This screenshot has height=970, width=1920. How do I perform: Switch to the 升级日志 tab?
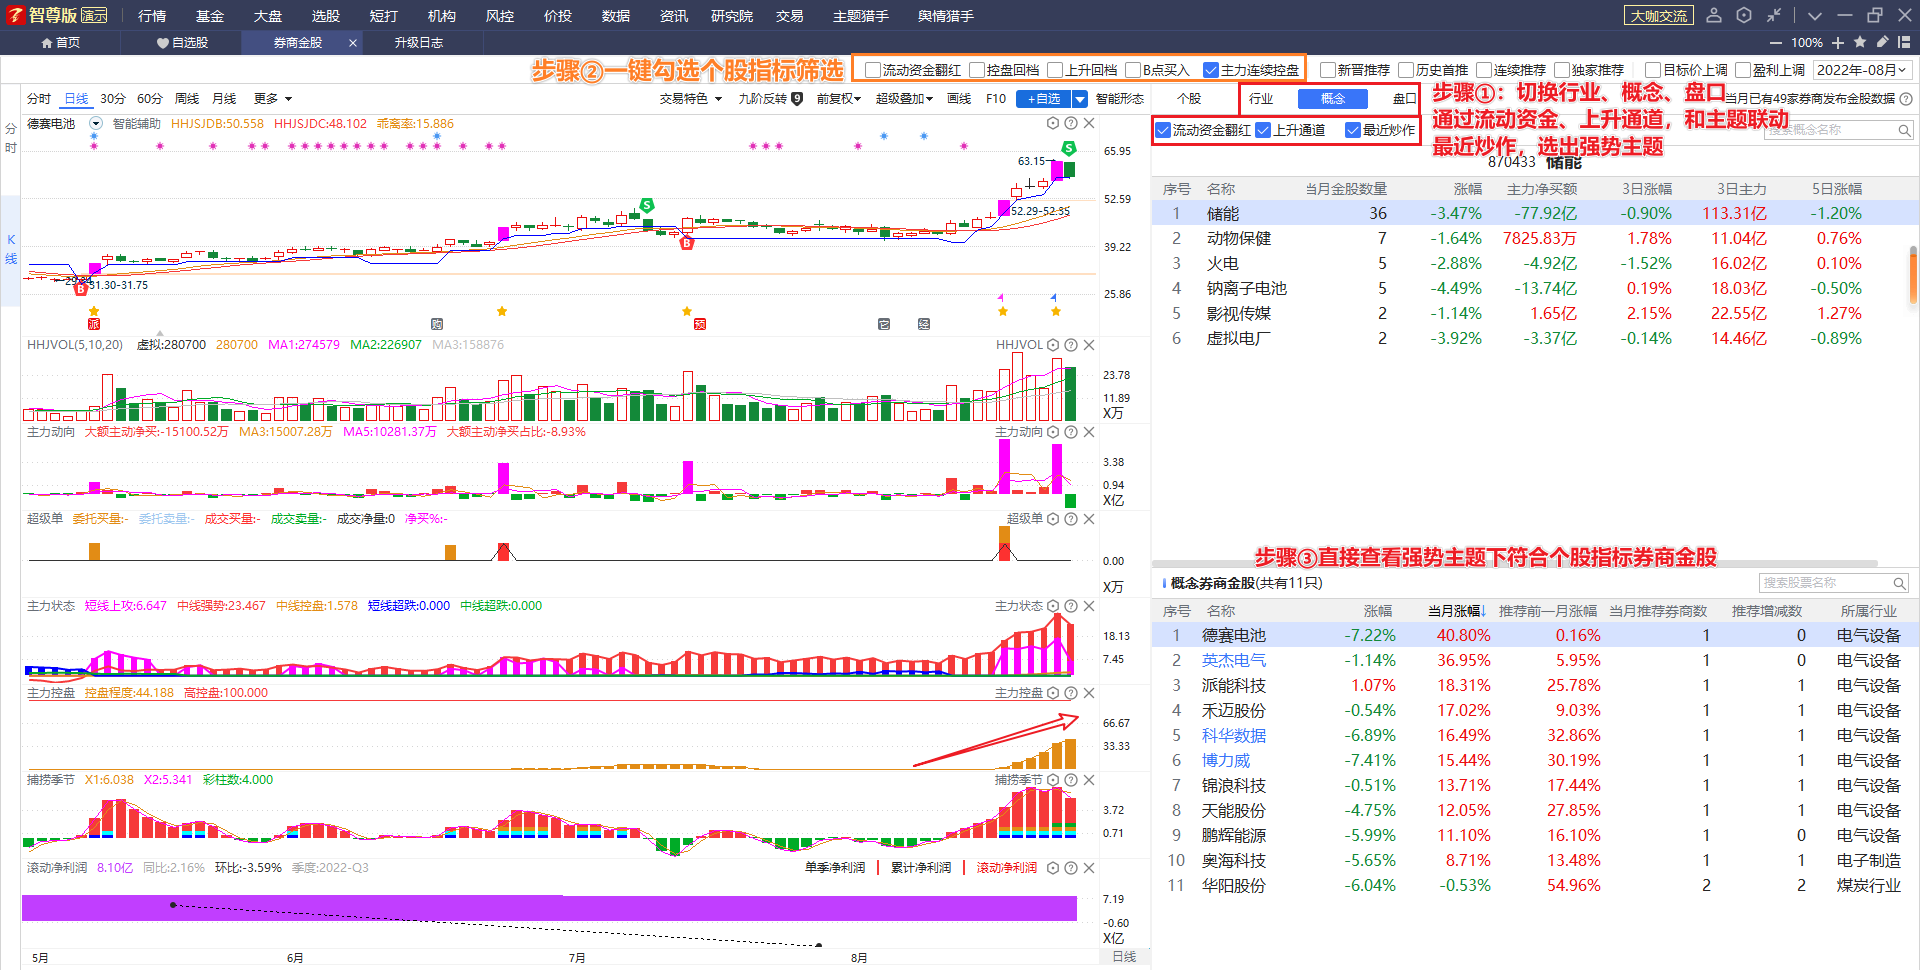tap(418, 43)
